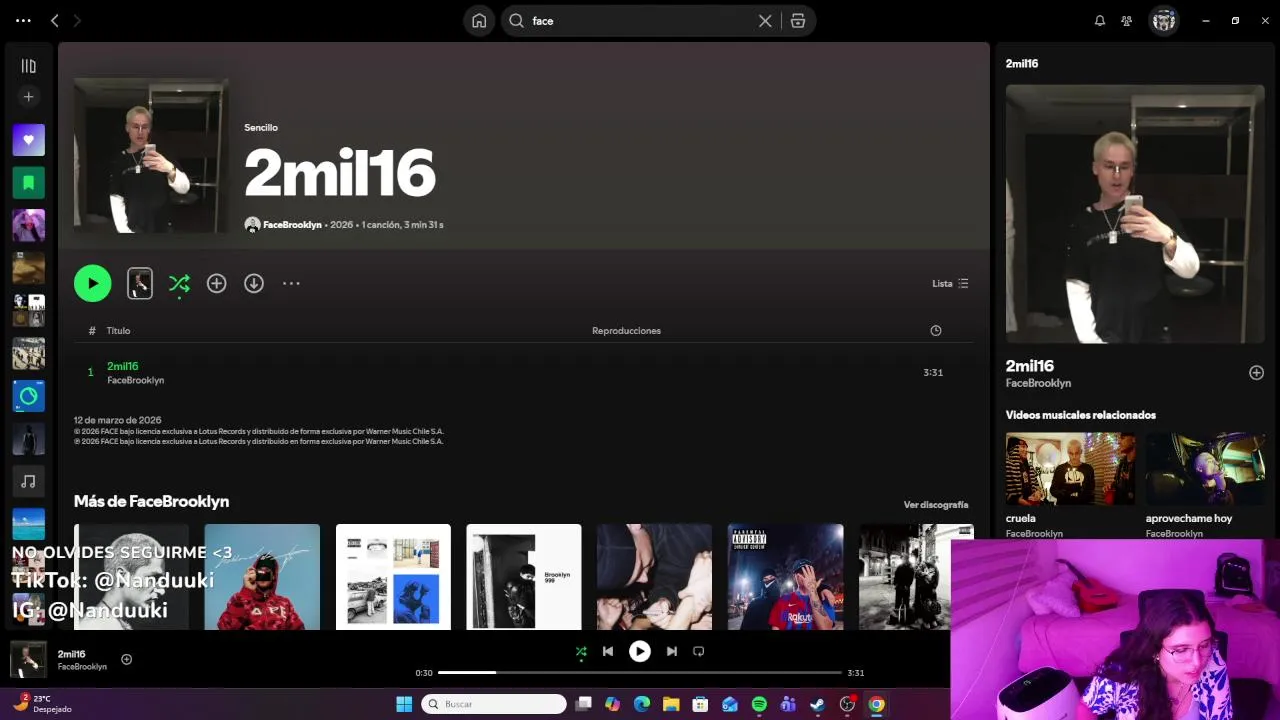The image size is (1280, 720).
Task: Open the Windows Start menu
Action: click(404, 704)
